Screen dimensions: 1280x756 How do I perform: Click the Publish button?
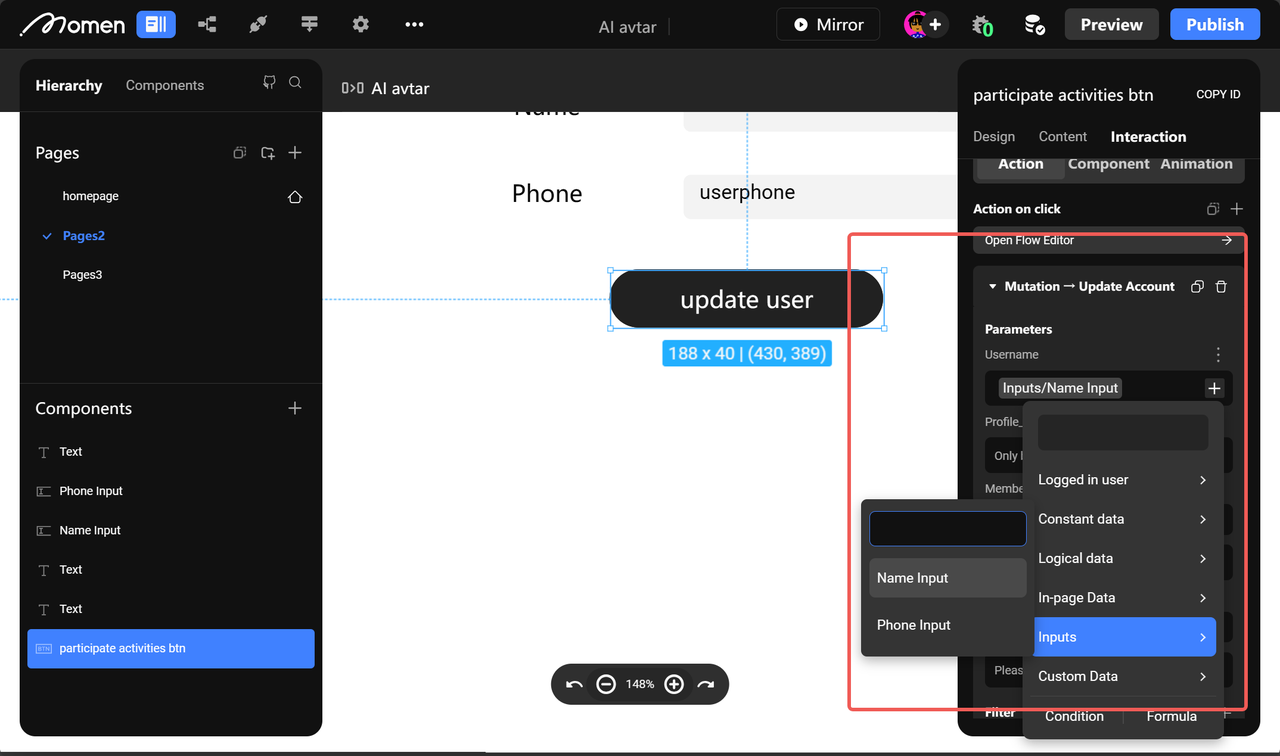(1215, 23)
